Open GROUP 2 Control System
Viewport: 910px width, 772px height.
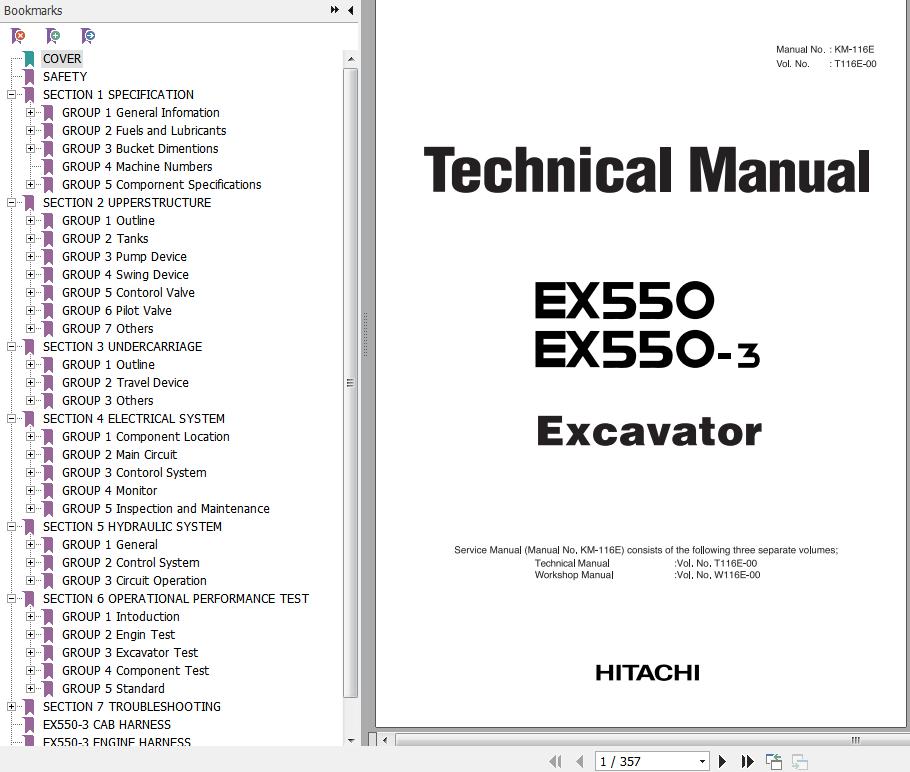tap(131, 562)
